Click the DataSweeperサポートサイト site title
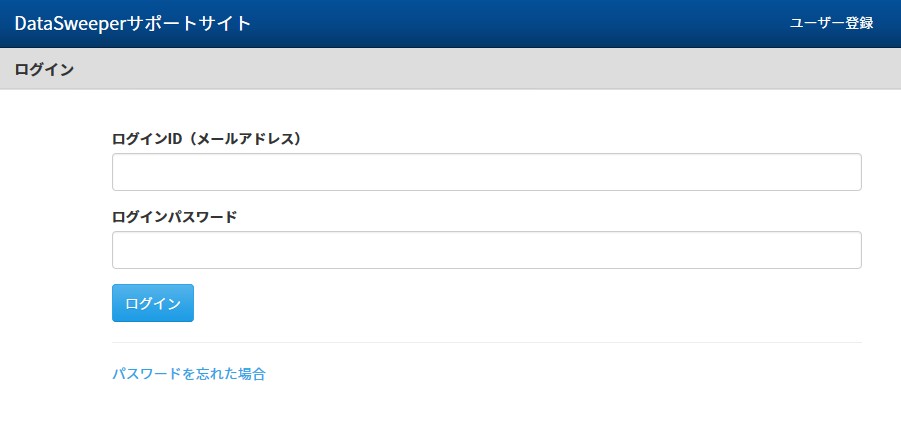 (x=133, y=24)
